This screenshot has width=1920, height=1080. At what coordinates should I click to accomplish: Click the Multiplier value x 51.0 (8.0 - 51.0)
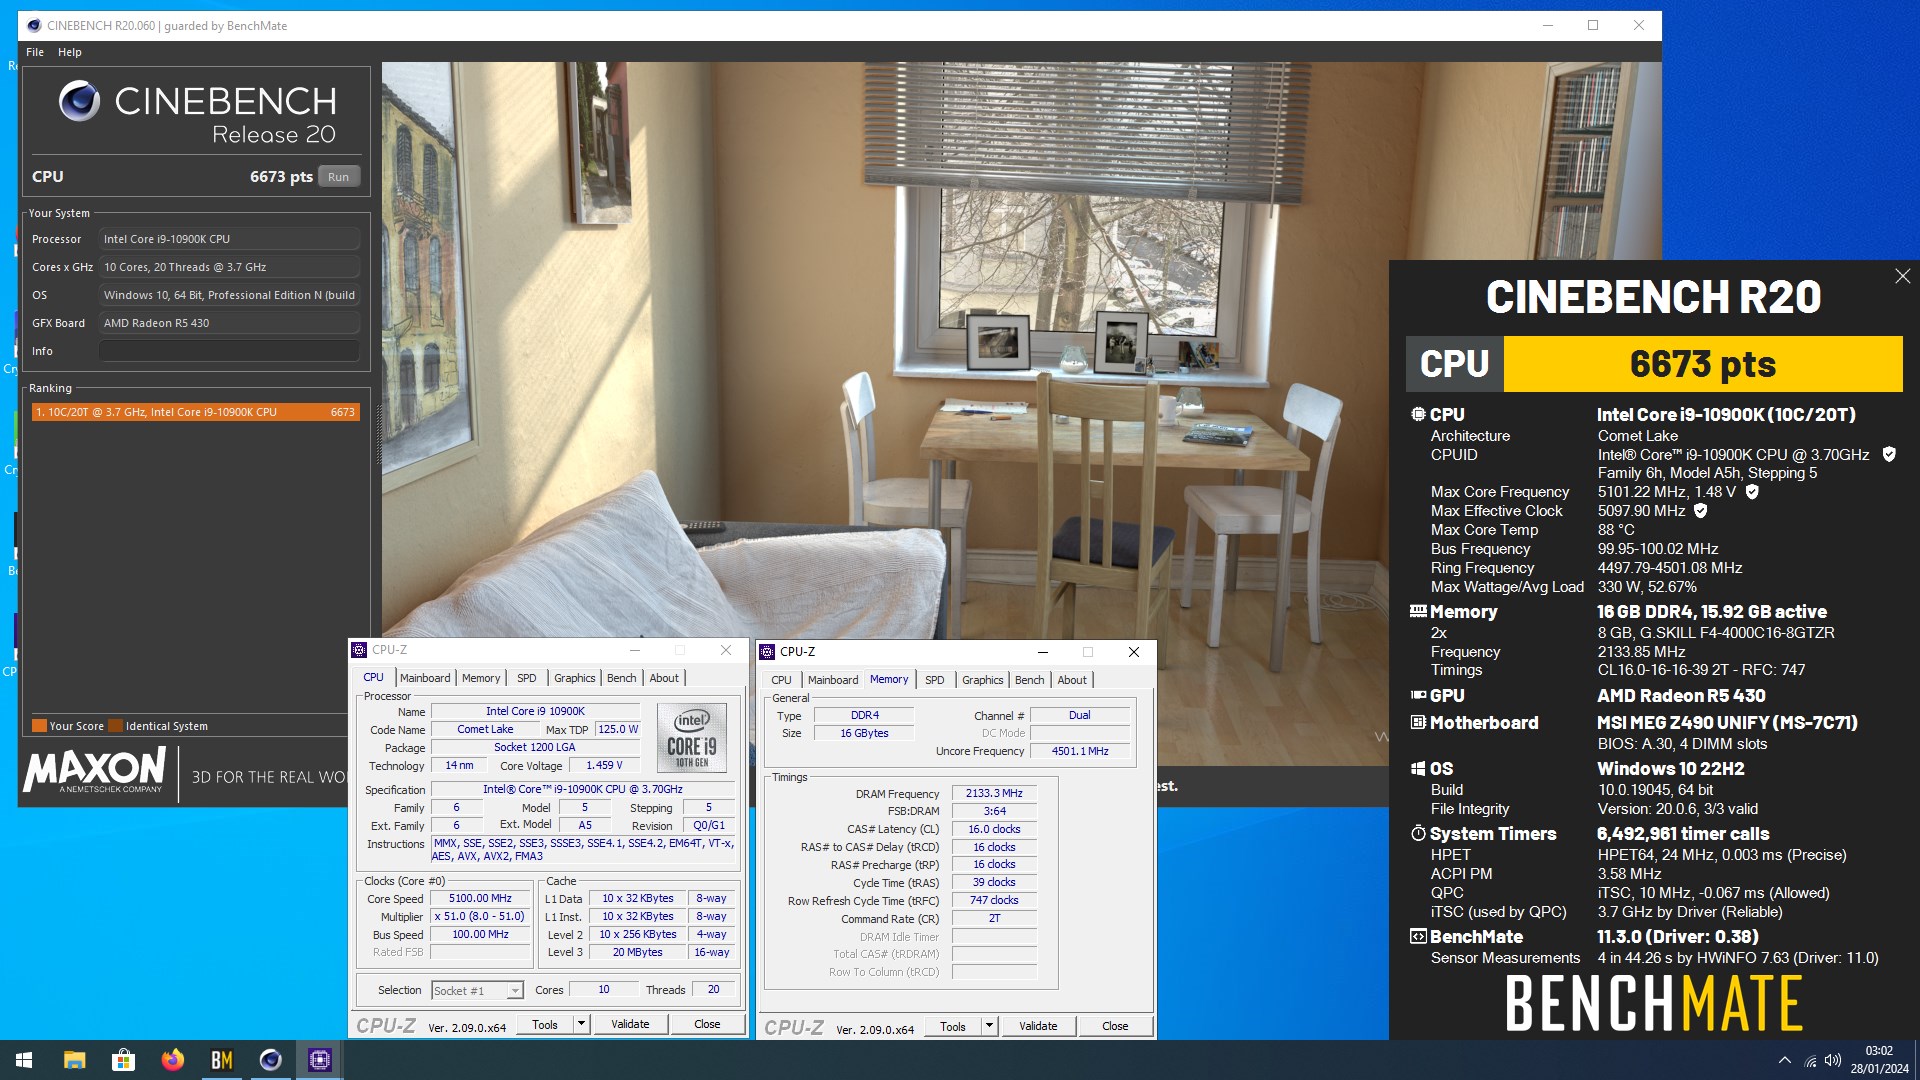[480, 917]
